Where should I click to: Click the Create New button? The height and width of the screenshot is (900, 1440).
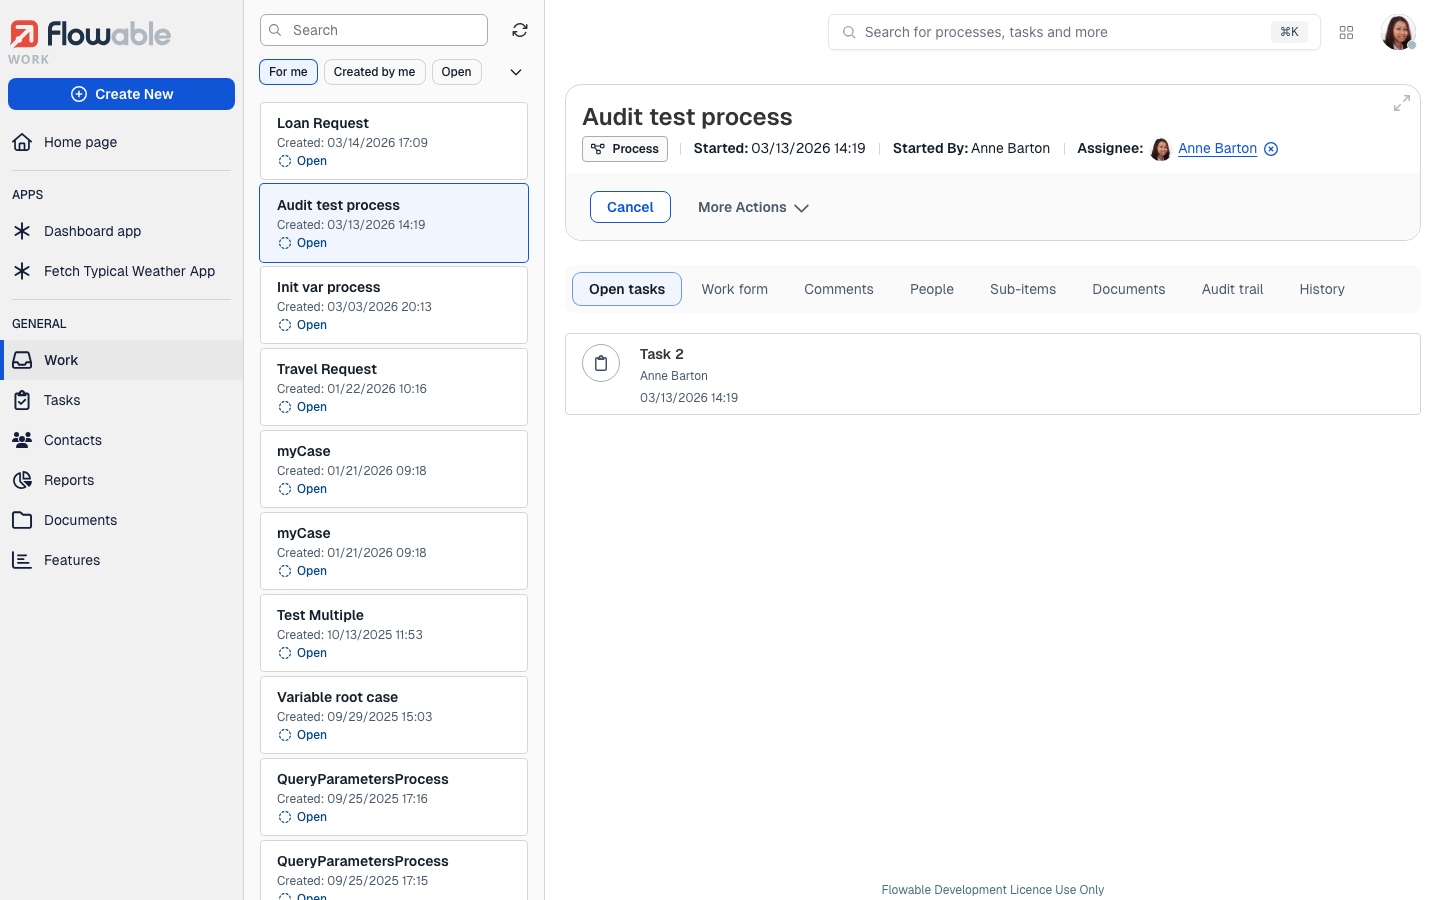coord(121,94)
